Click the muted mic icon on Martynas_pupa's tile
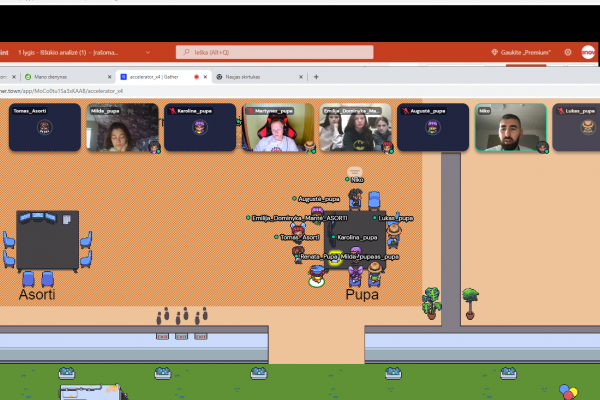This screenshot has height=400, width=600. click(250, 111)
